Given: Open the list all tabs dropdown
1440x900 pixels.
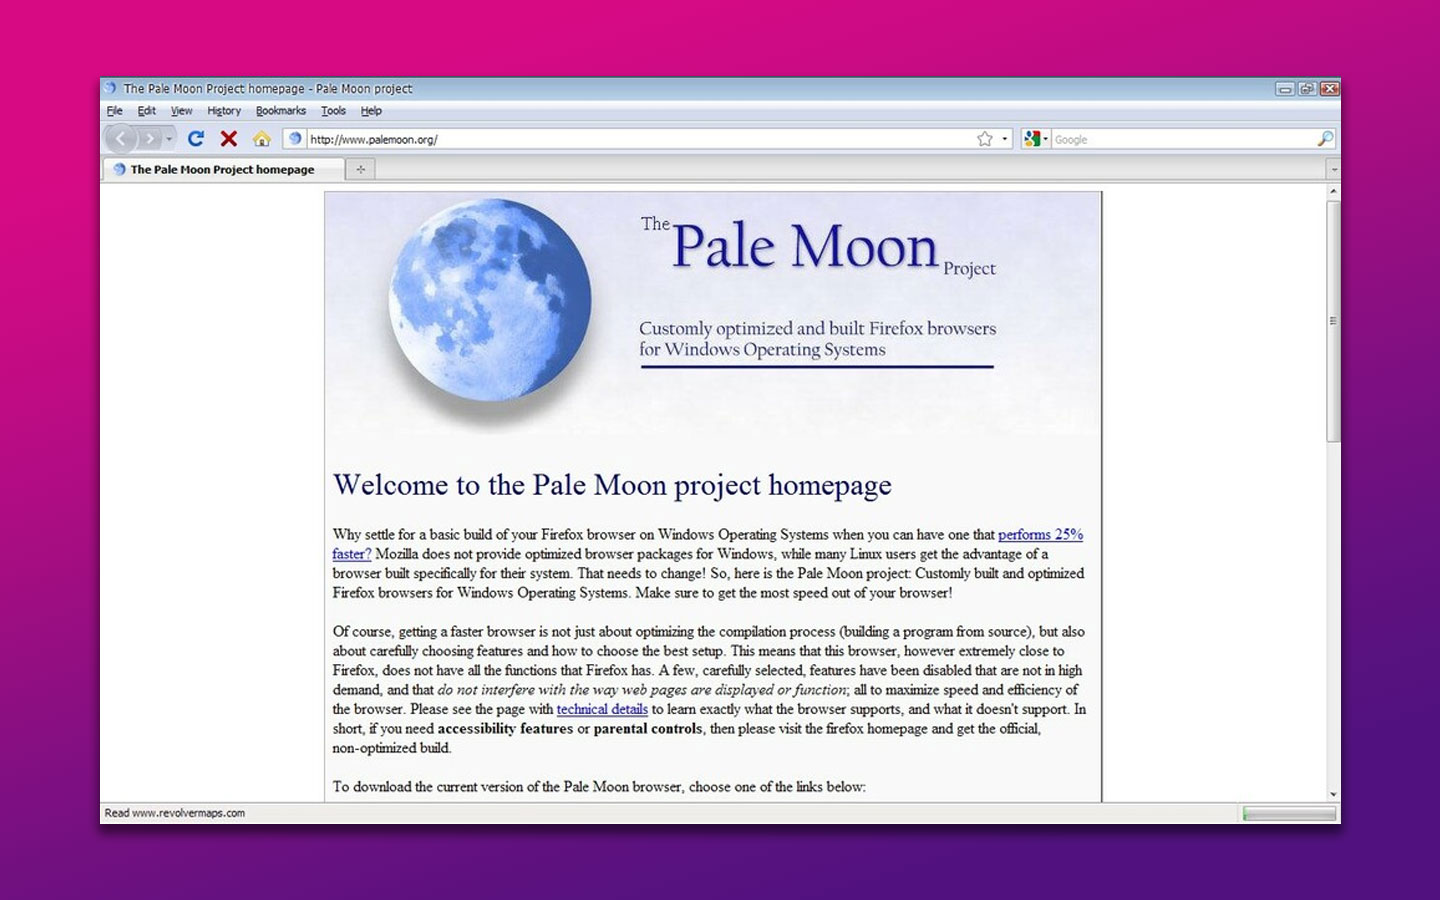Looking at the screenshot, I should [x=1333, y=169].
